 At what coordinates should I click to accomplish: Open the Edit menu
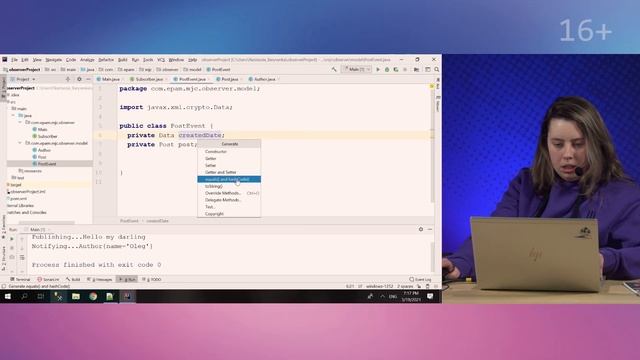[x=25, y=60]
